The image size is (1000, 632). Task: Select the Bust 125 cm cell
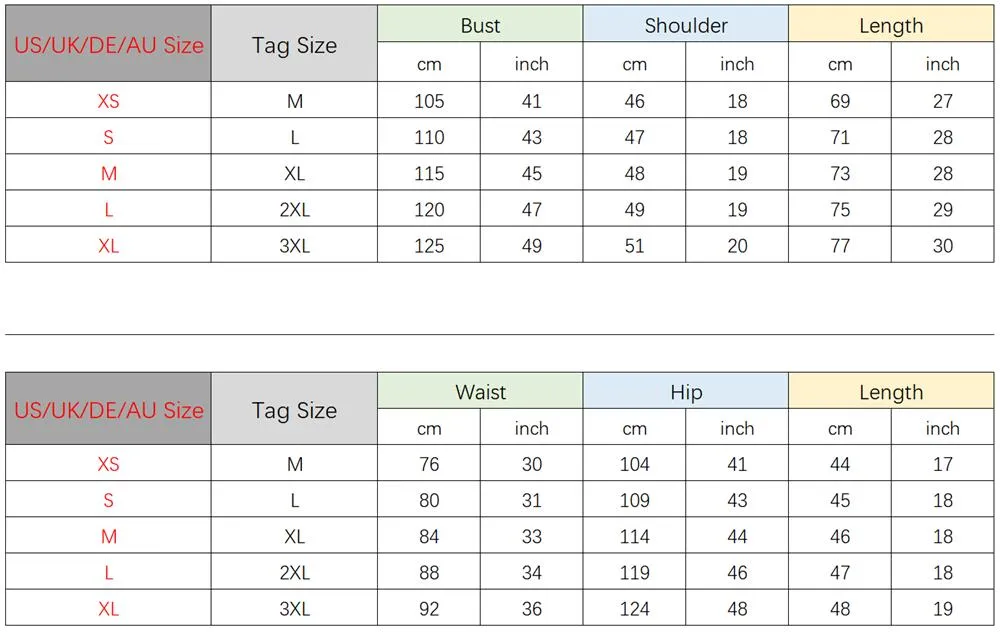point(429,245)
